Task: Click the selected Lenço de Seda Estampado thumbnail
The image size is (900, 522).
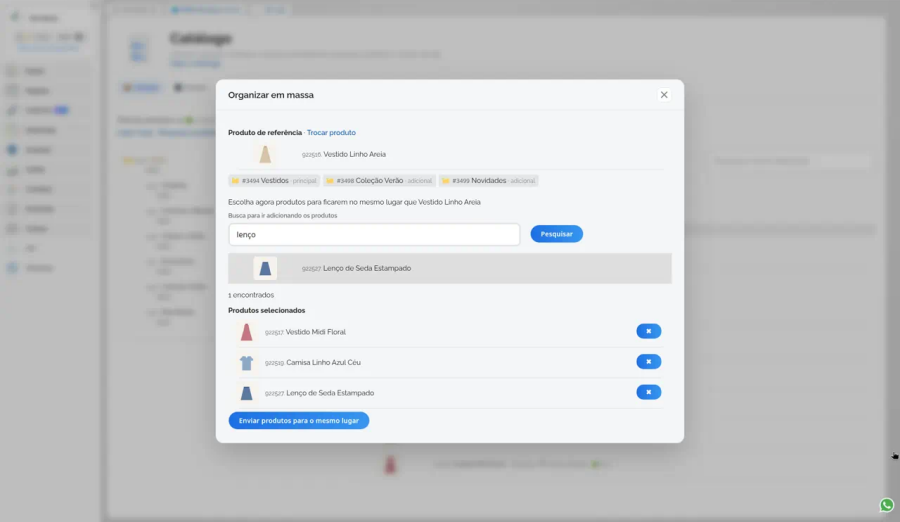Action: pos(246,393)
